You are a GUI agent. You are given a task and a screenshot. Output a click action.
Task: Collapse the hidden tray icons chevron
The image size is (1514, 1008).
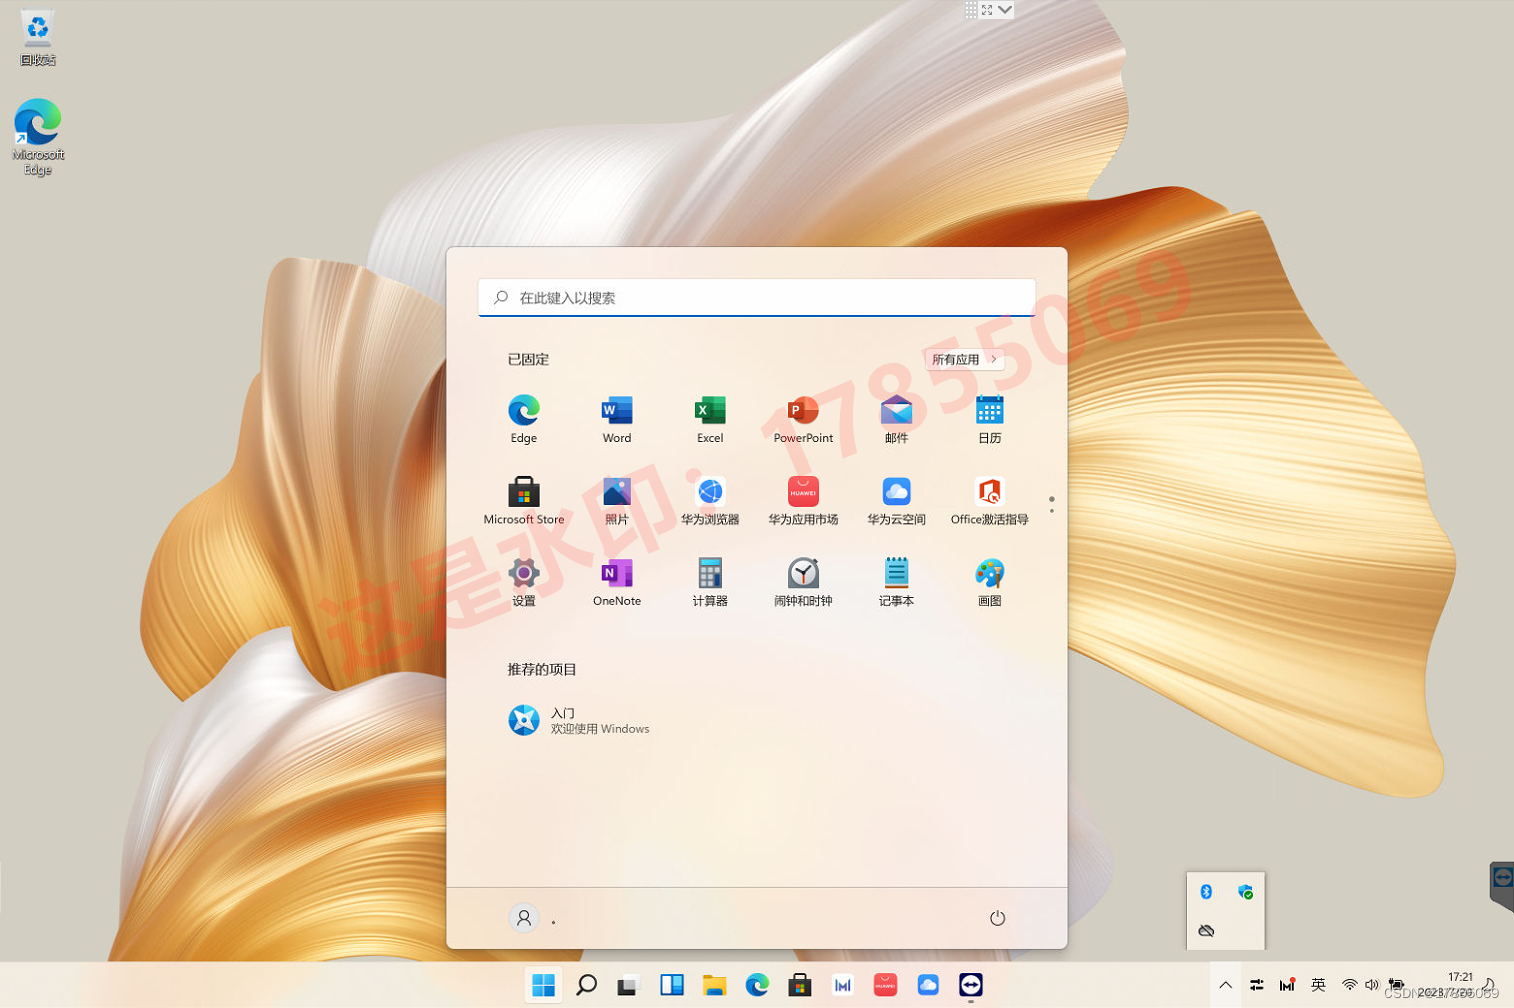click(x=1225, y=985)
